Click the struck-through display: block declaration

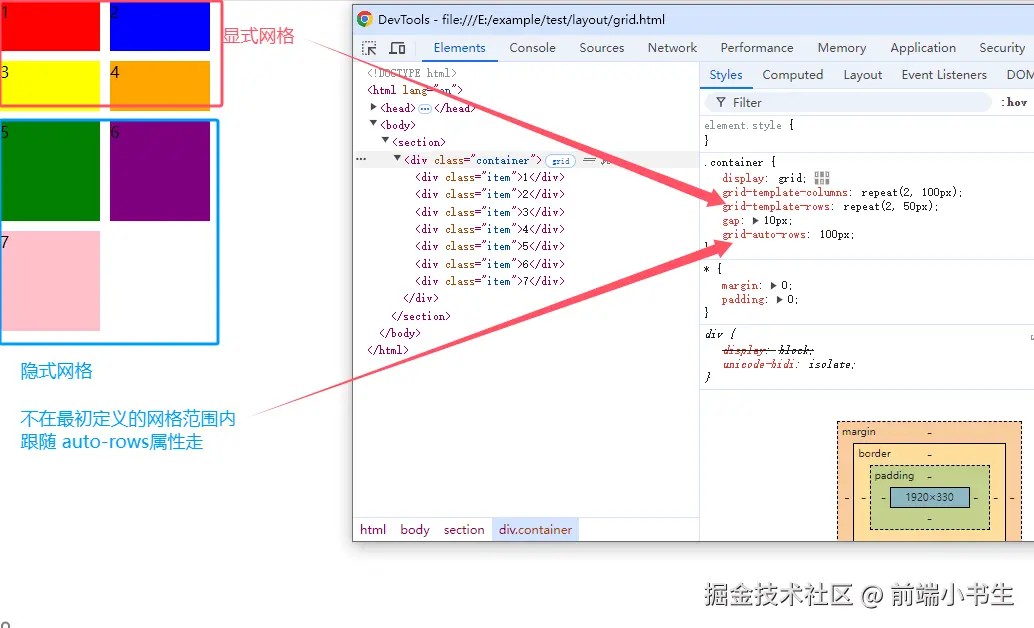[x=768, y=350]
